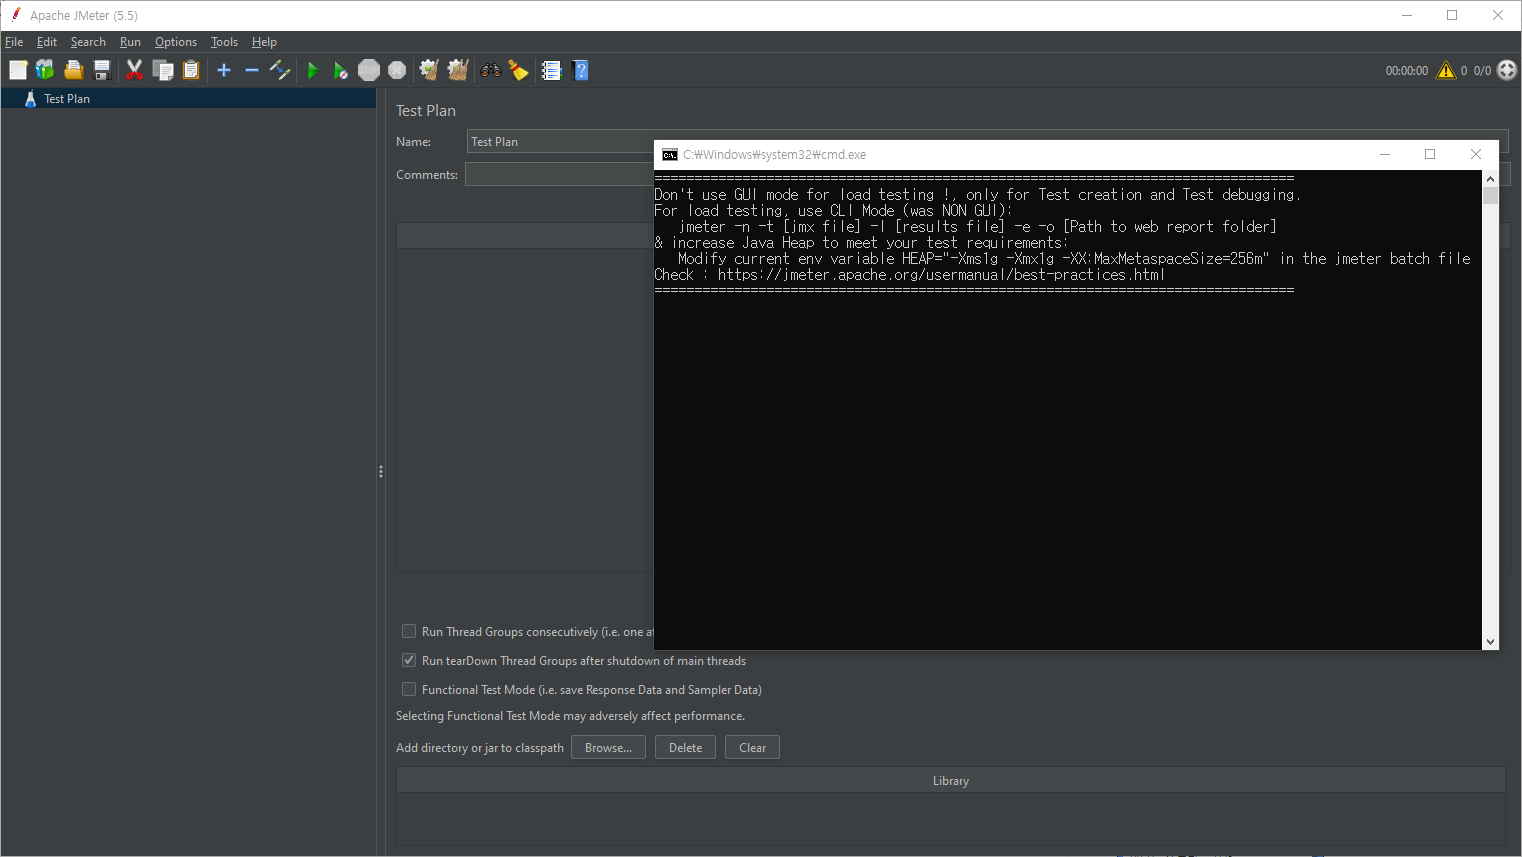Select the Test Plan tree node
This screenshot has height=857, width=1522.
pos(67,99)
